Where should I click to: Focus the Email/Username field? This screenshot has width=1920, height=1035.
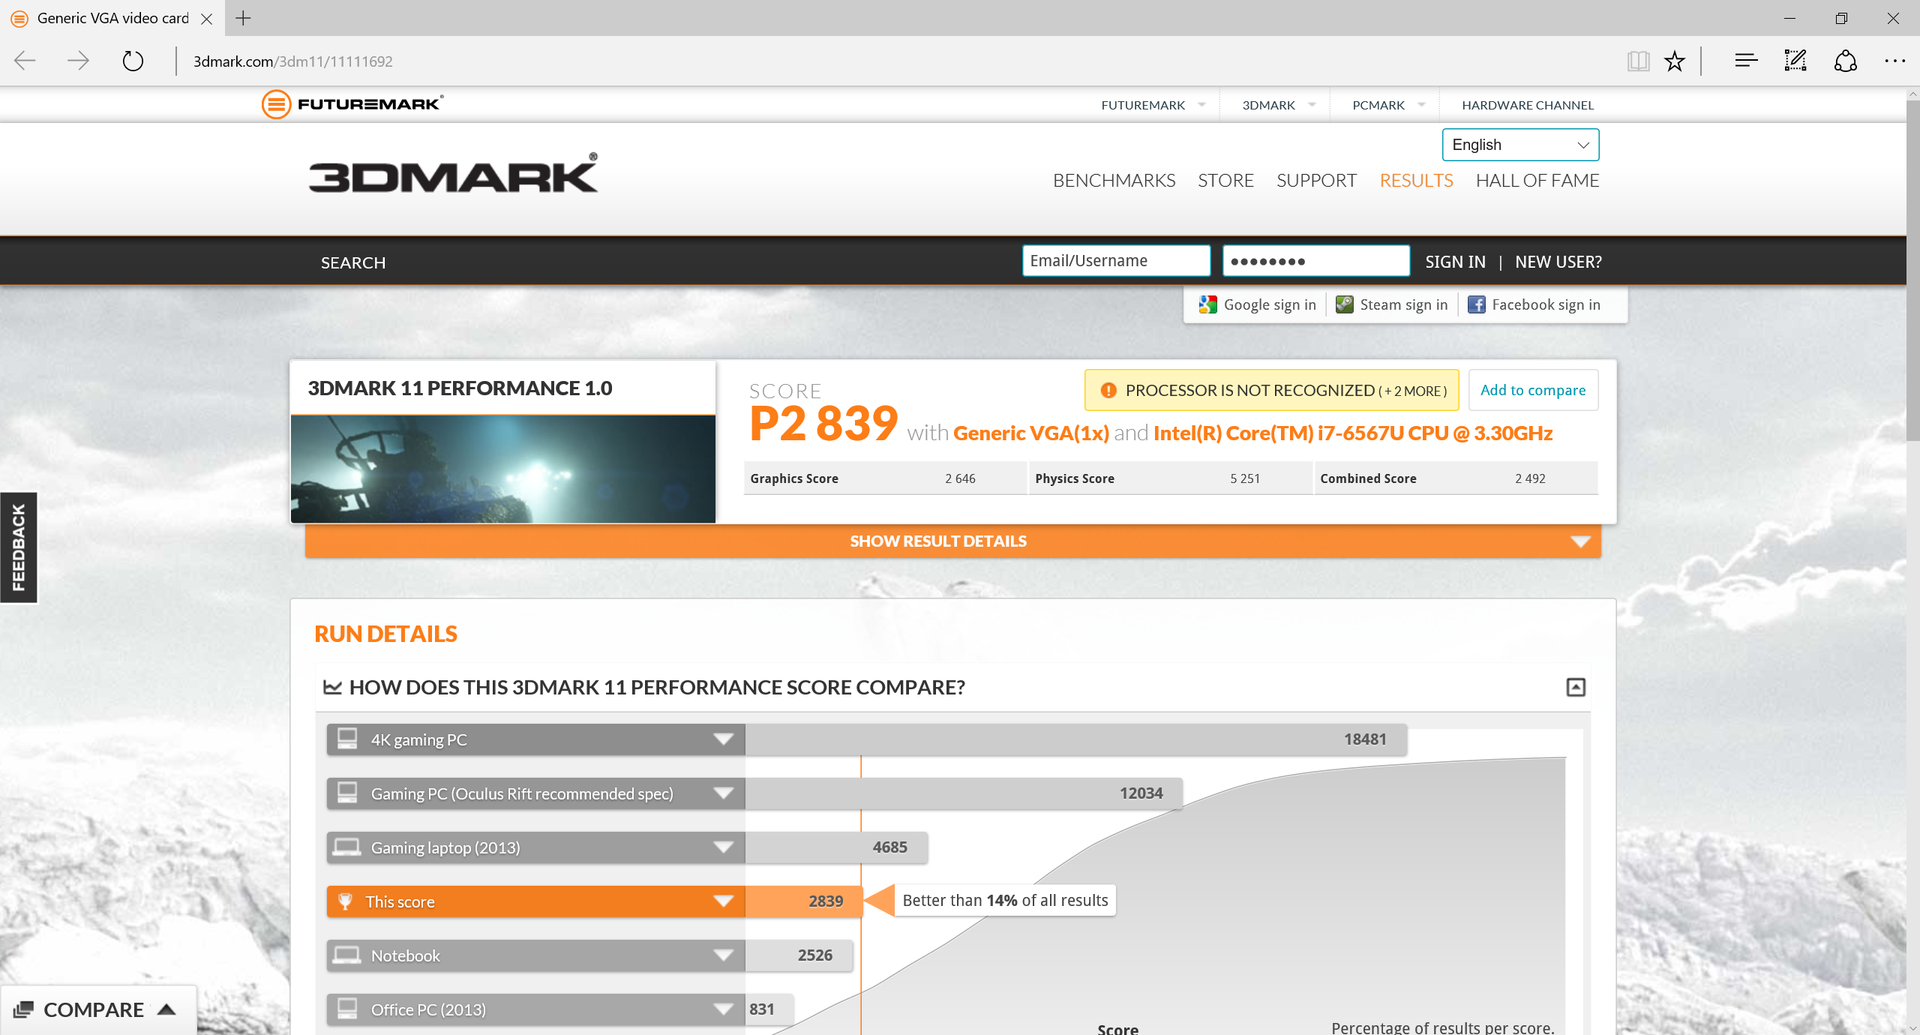tap(1116, 260)
